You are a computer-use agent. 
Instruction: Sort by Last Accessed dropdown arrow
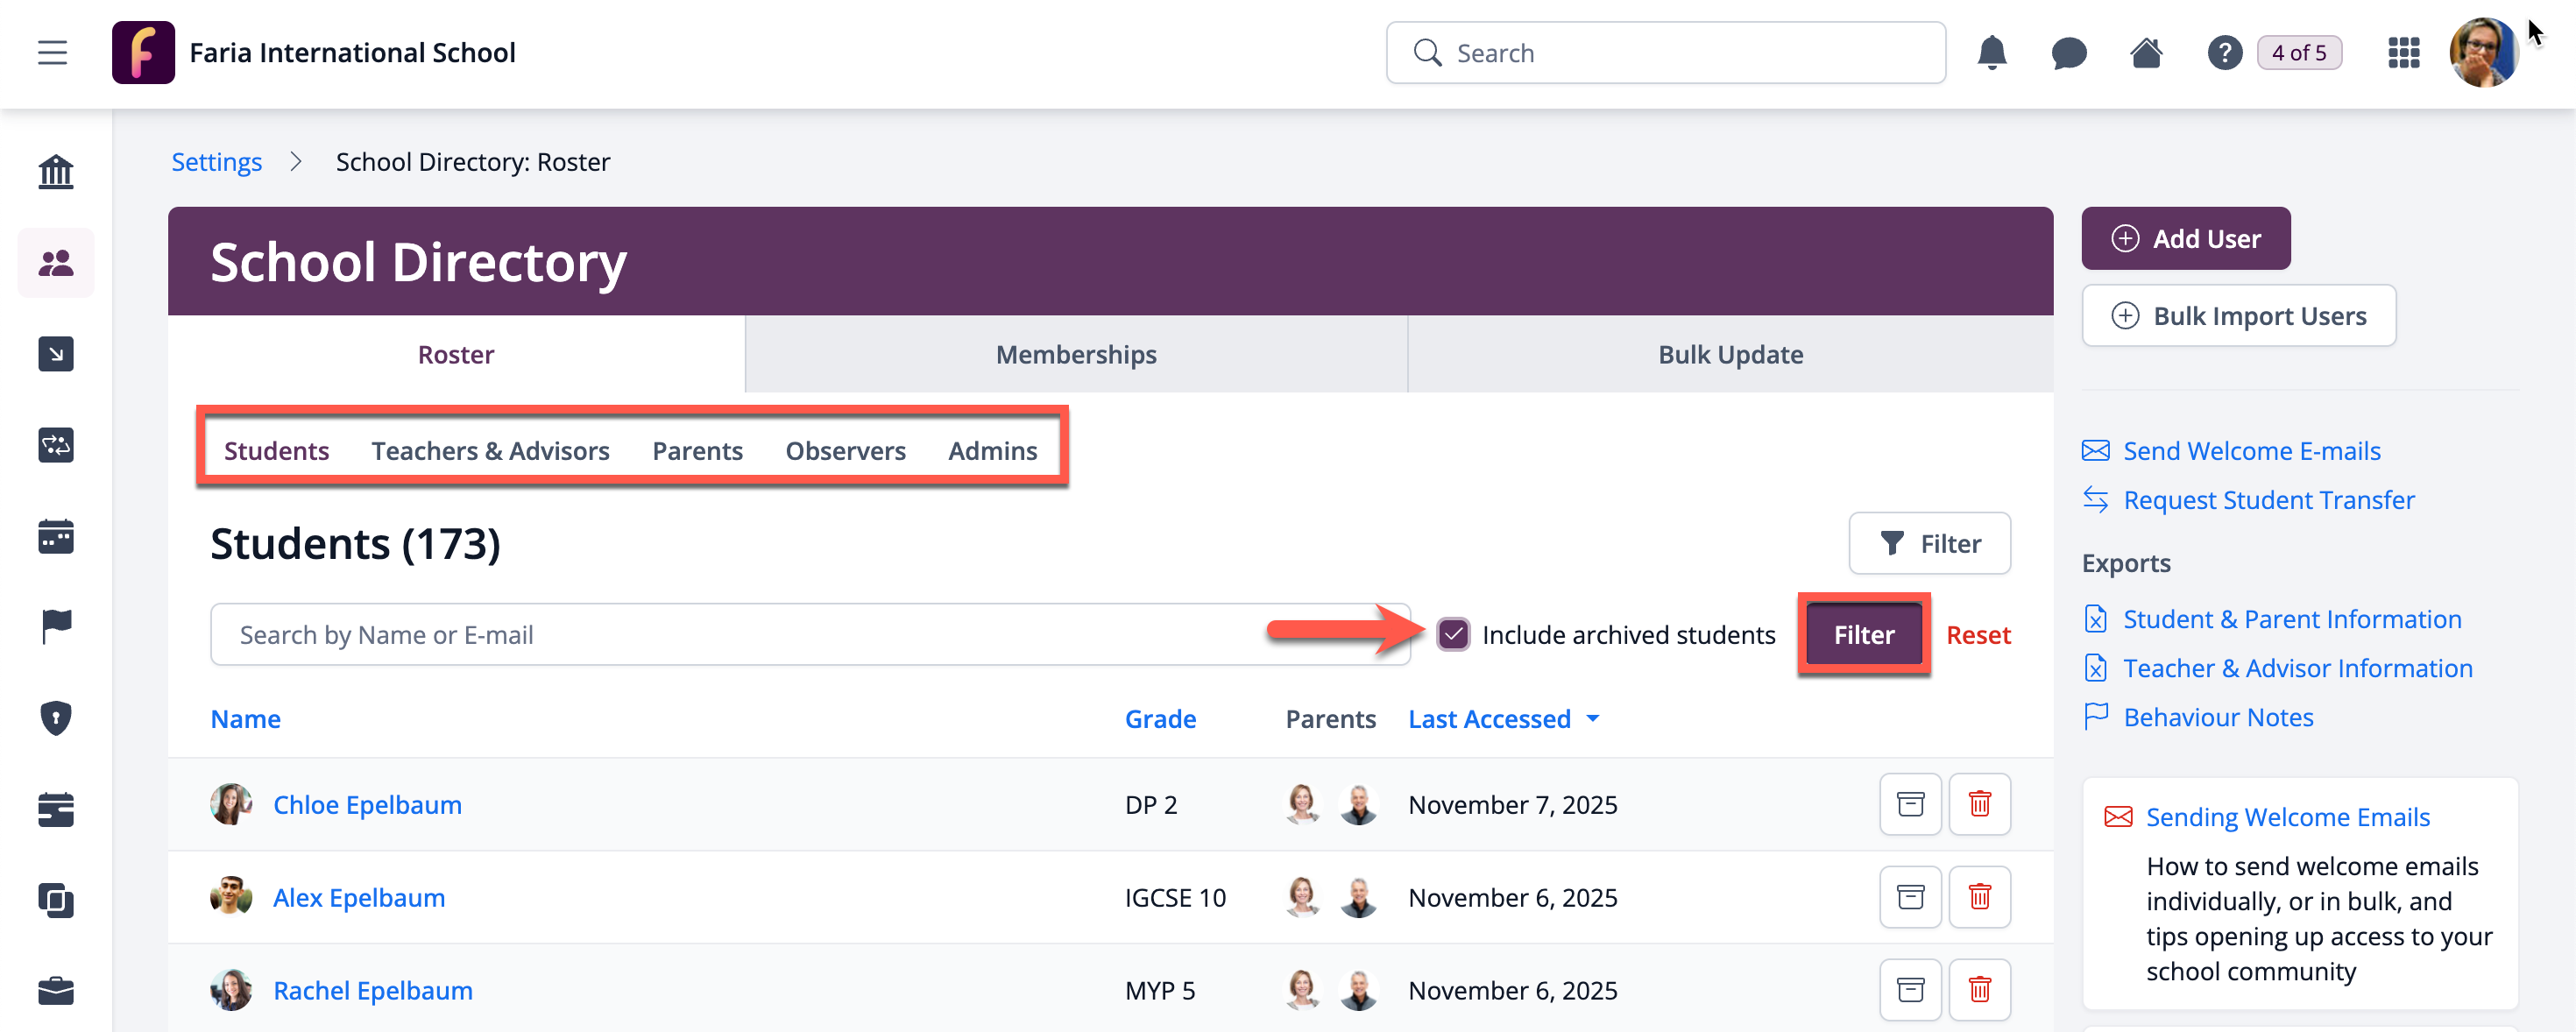point(1593,719)
